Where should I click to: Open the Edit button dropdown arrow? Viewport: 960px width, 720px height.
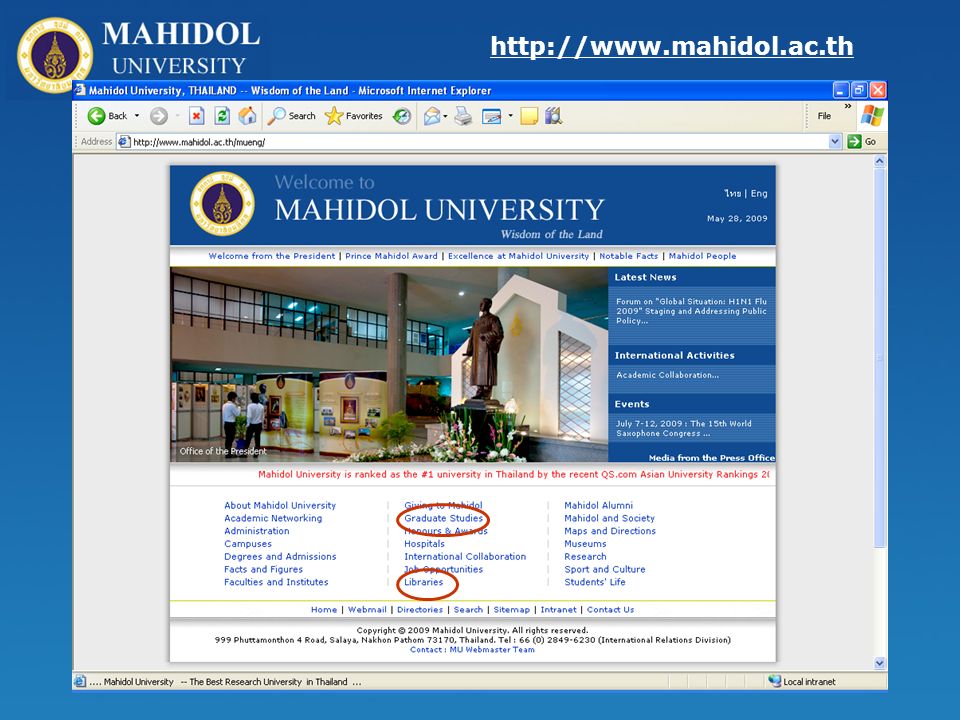(x=510, y=116)
